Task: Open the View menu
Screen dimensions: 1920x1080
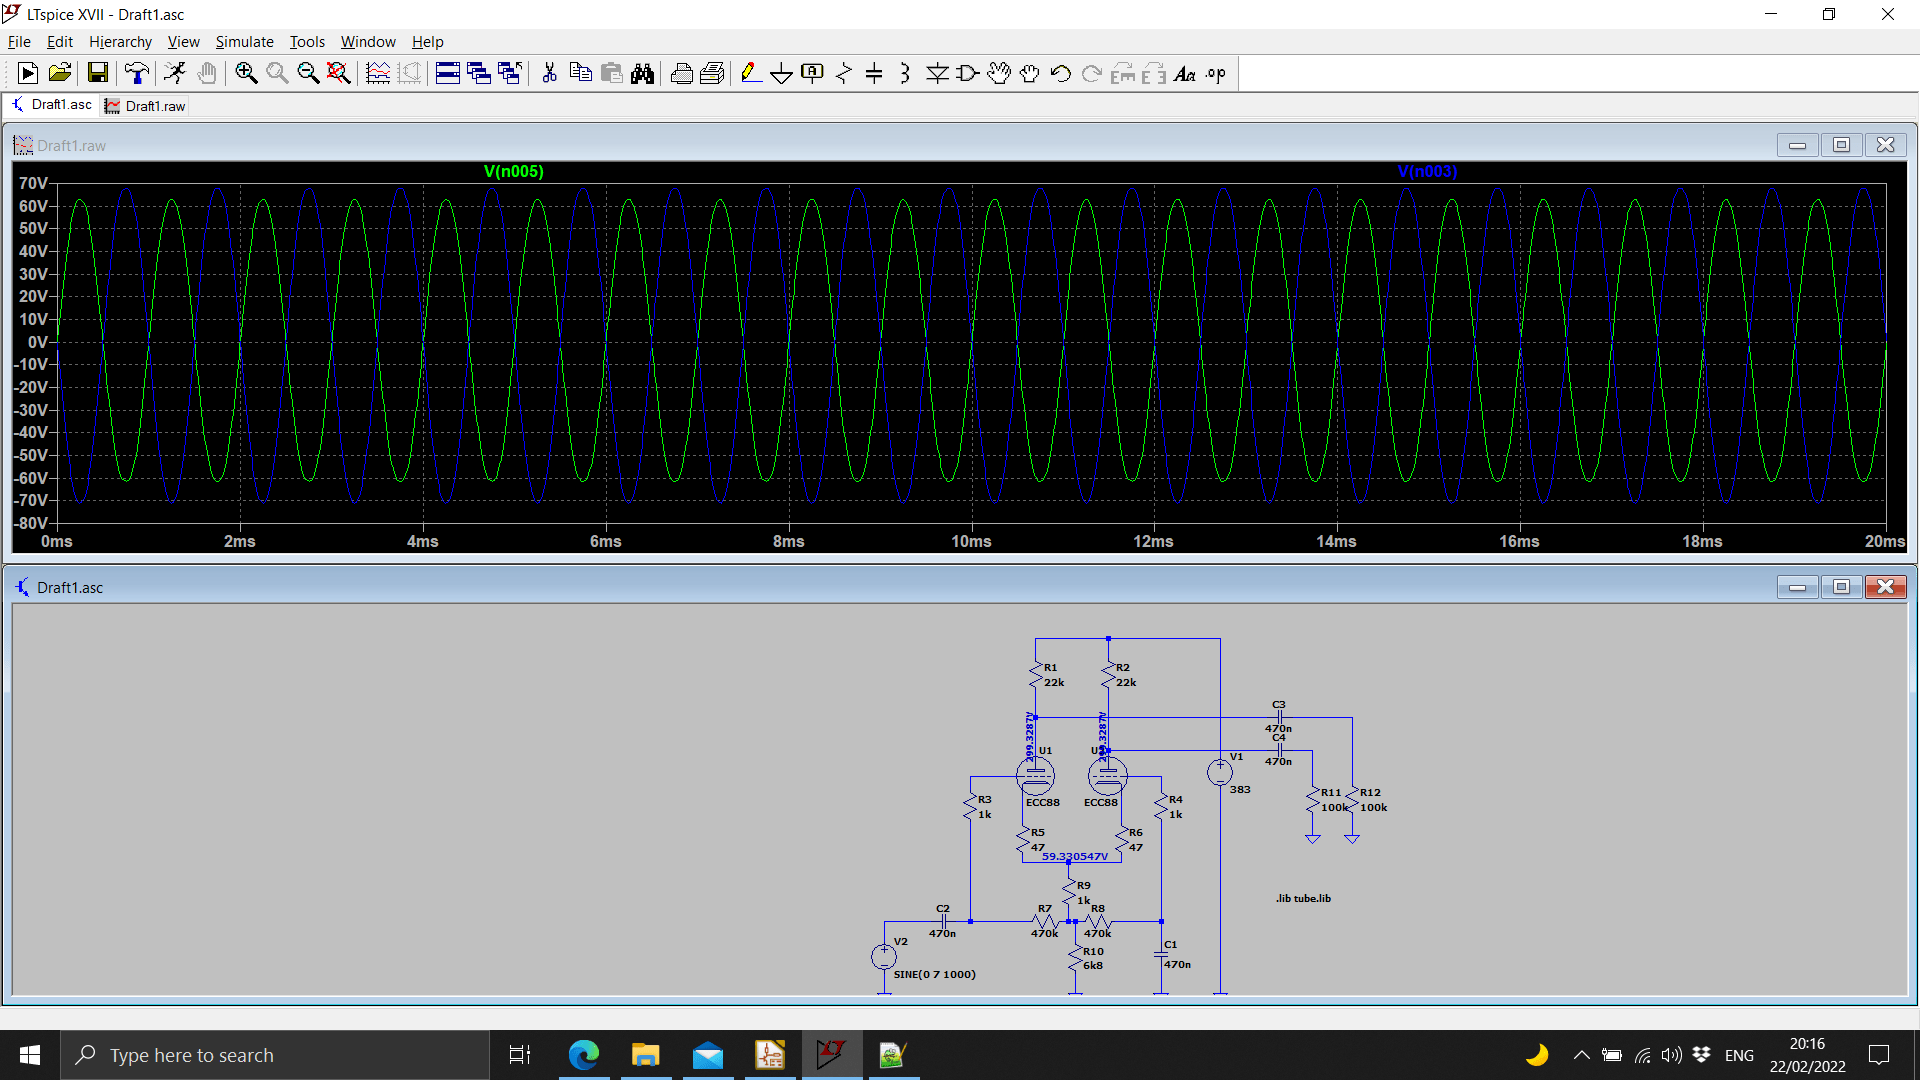Action: click(x=183, y=41)
